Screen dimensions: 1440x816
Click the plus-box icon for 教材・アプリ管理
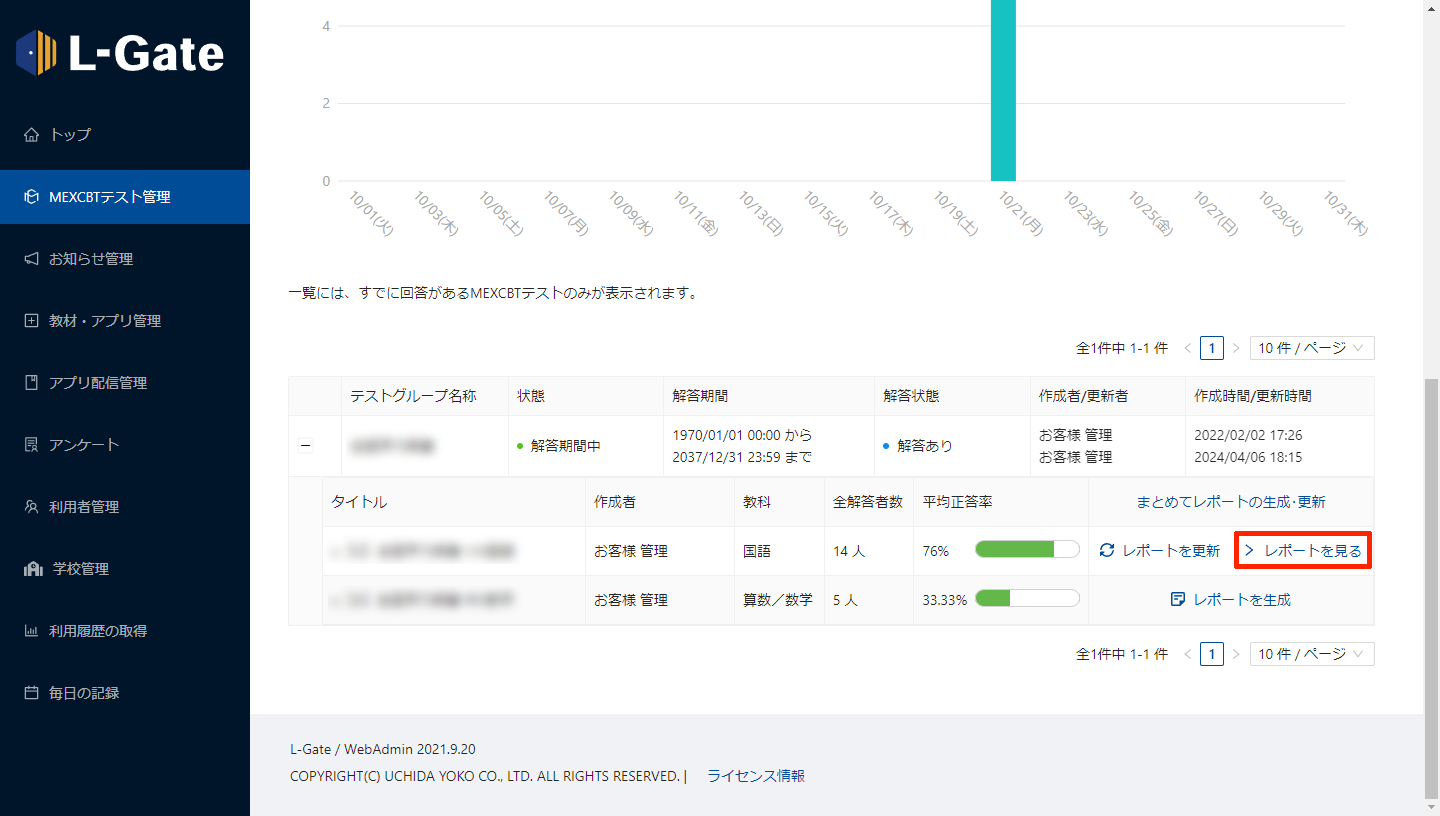coord(31,321)
